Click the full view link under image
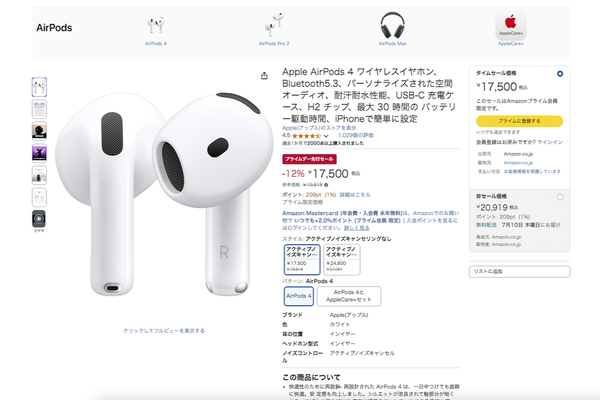The height and width of the screenshot is (400, 600). coord(164,331)
